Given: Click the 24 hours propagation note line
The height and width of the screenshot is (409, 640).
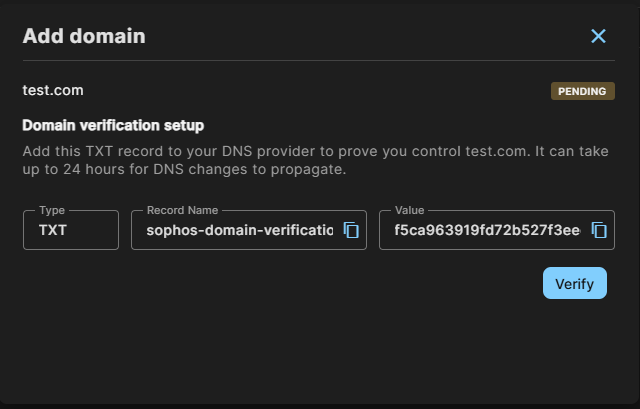Looking at the screenshot, I should point(184,169).
